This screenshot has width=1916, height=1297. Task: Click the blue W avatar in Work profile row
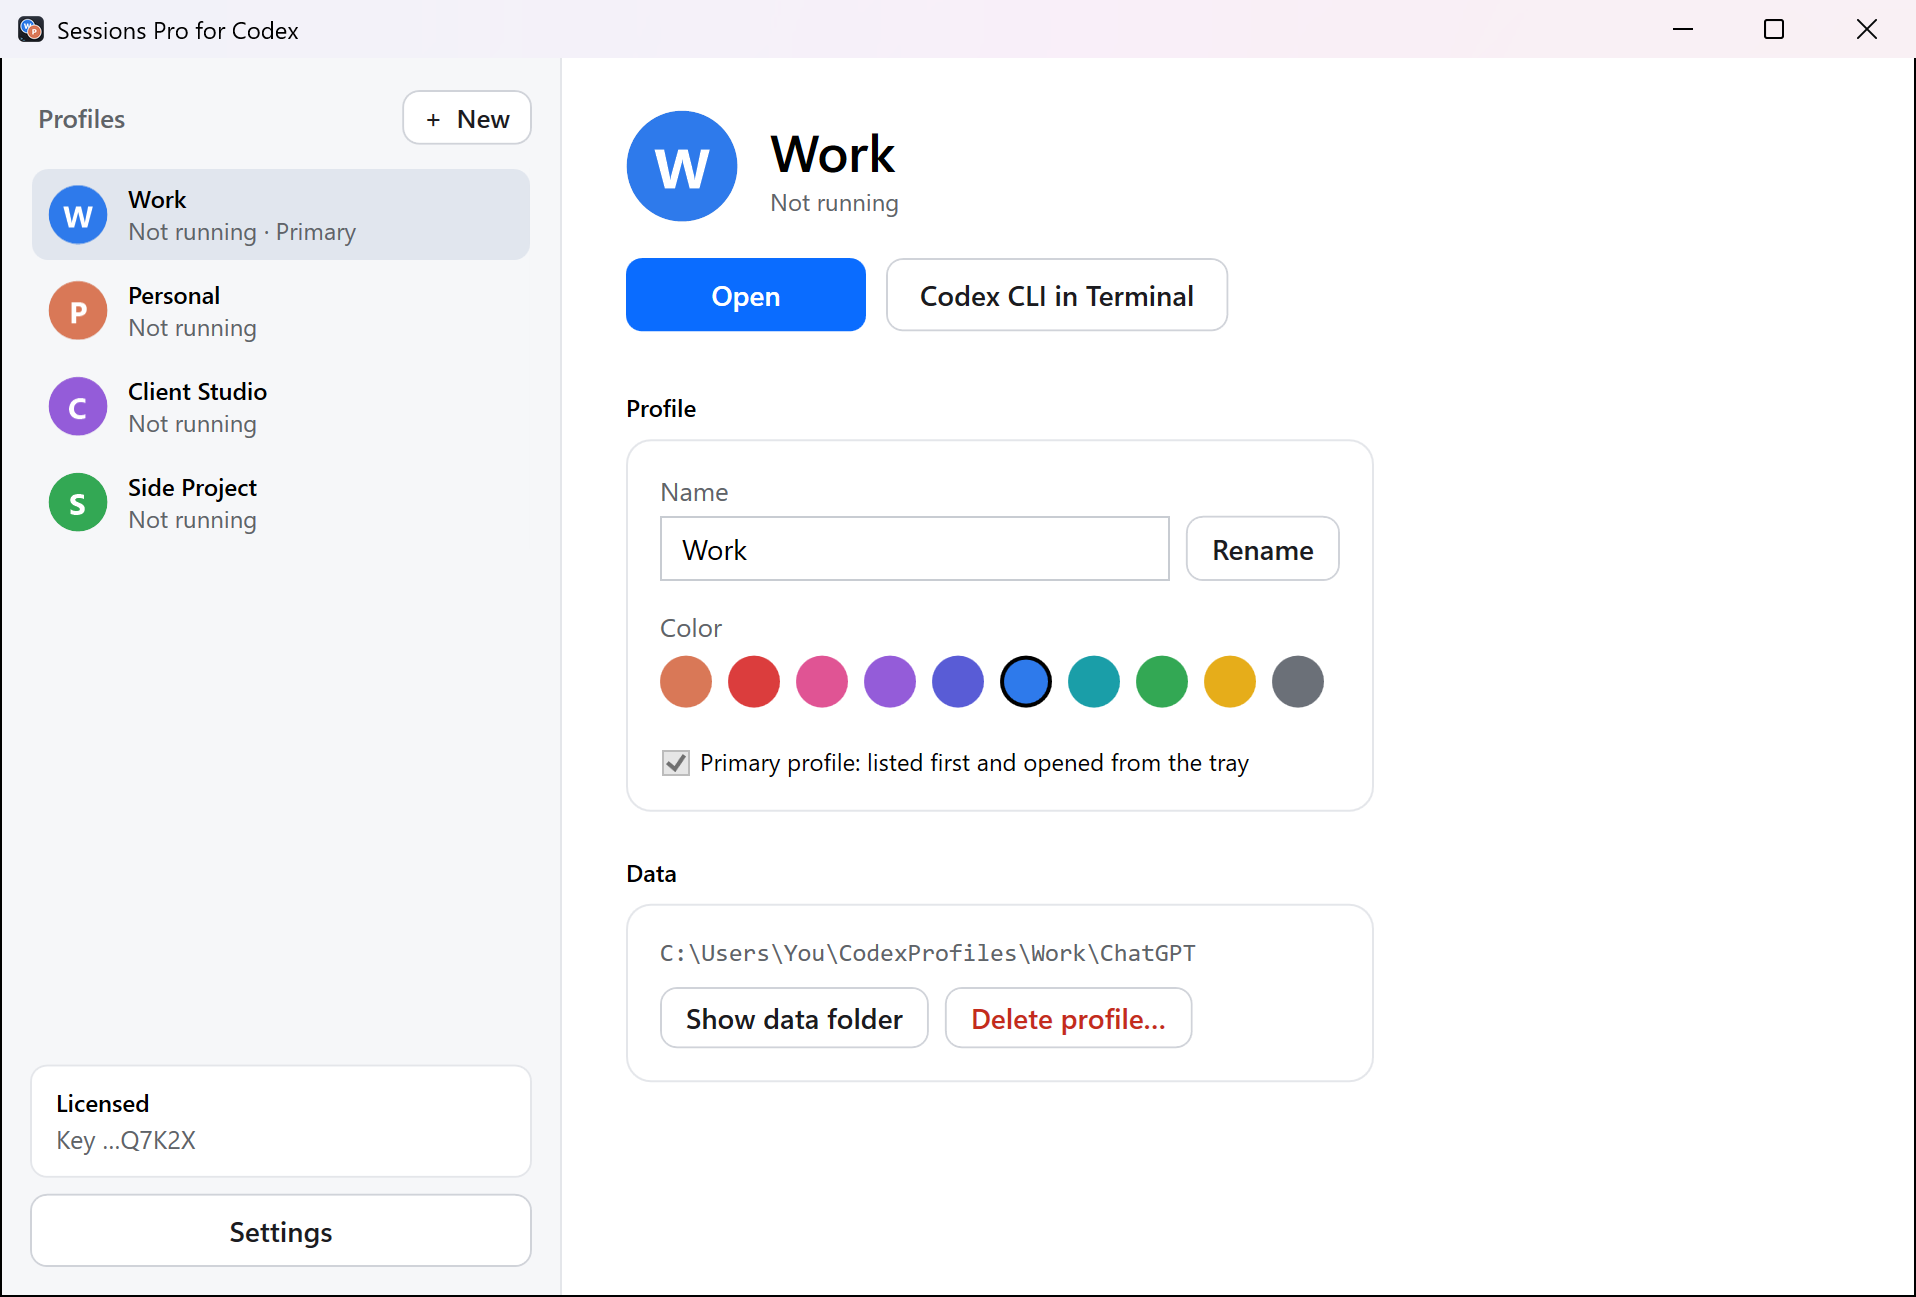(x=78, y=215)
